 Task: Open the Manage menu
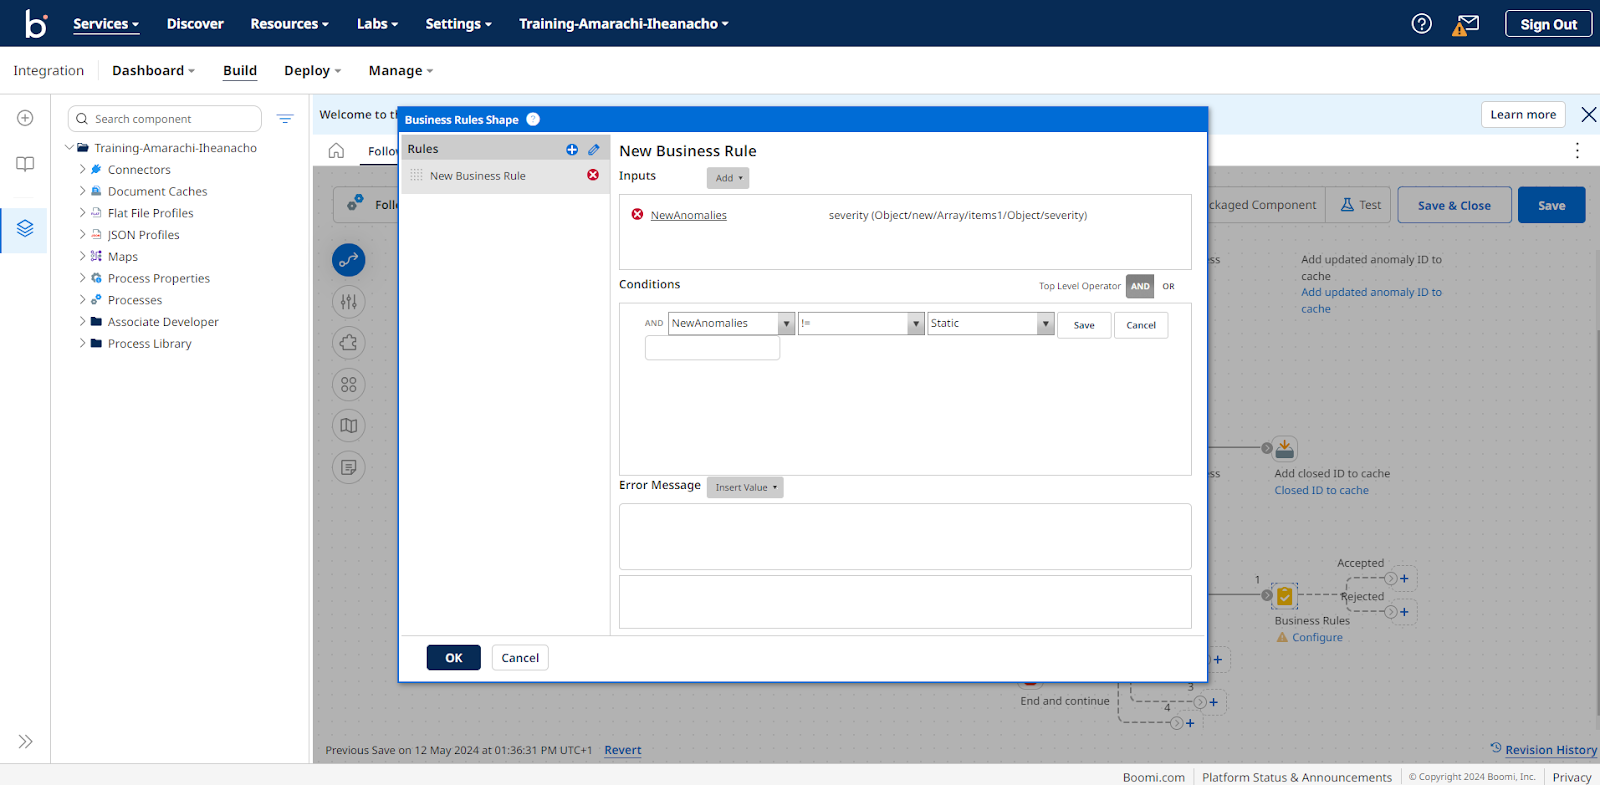click(x=401, y=70)
